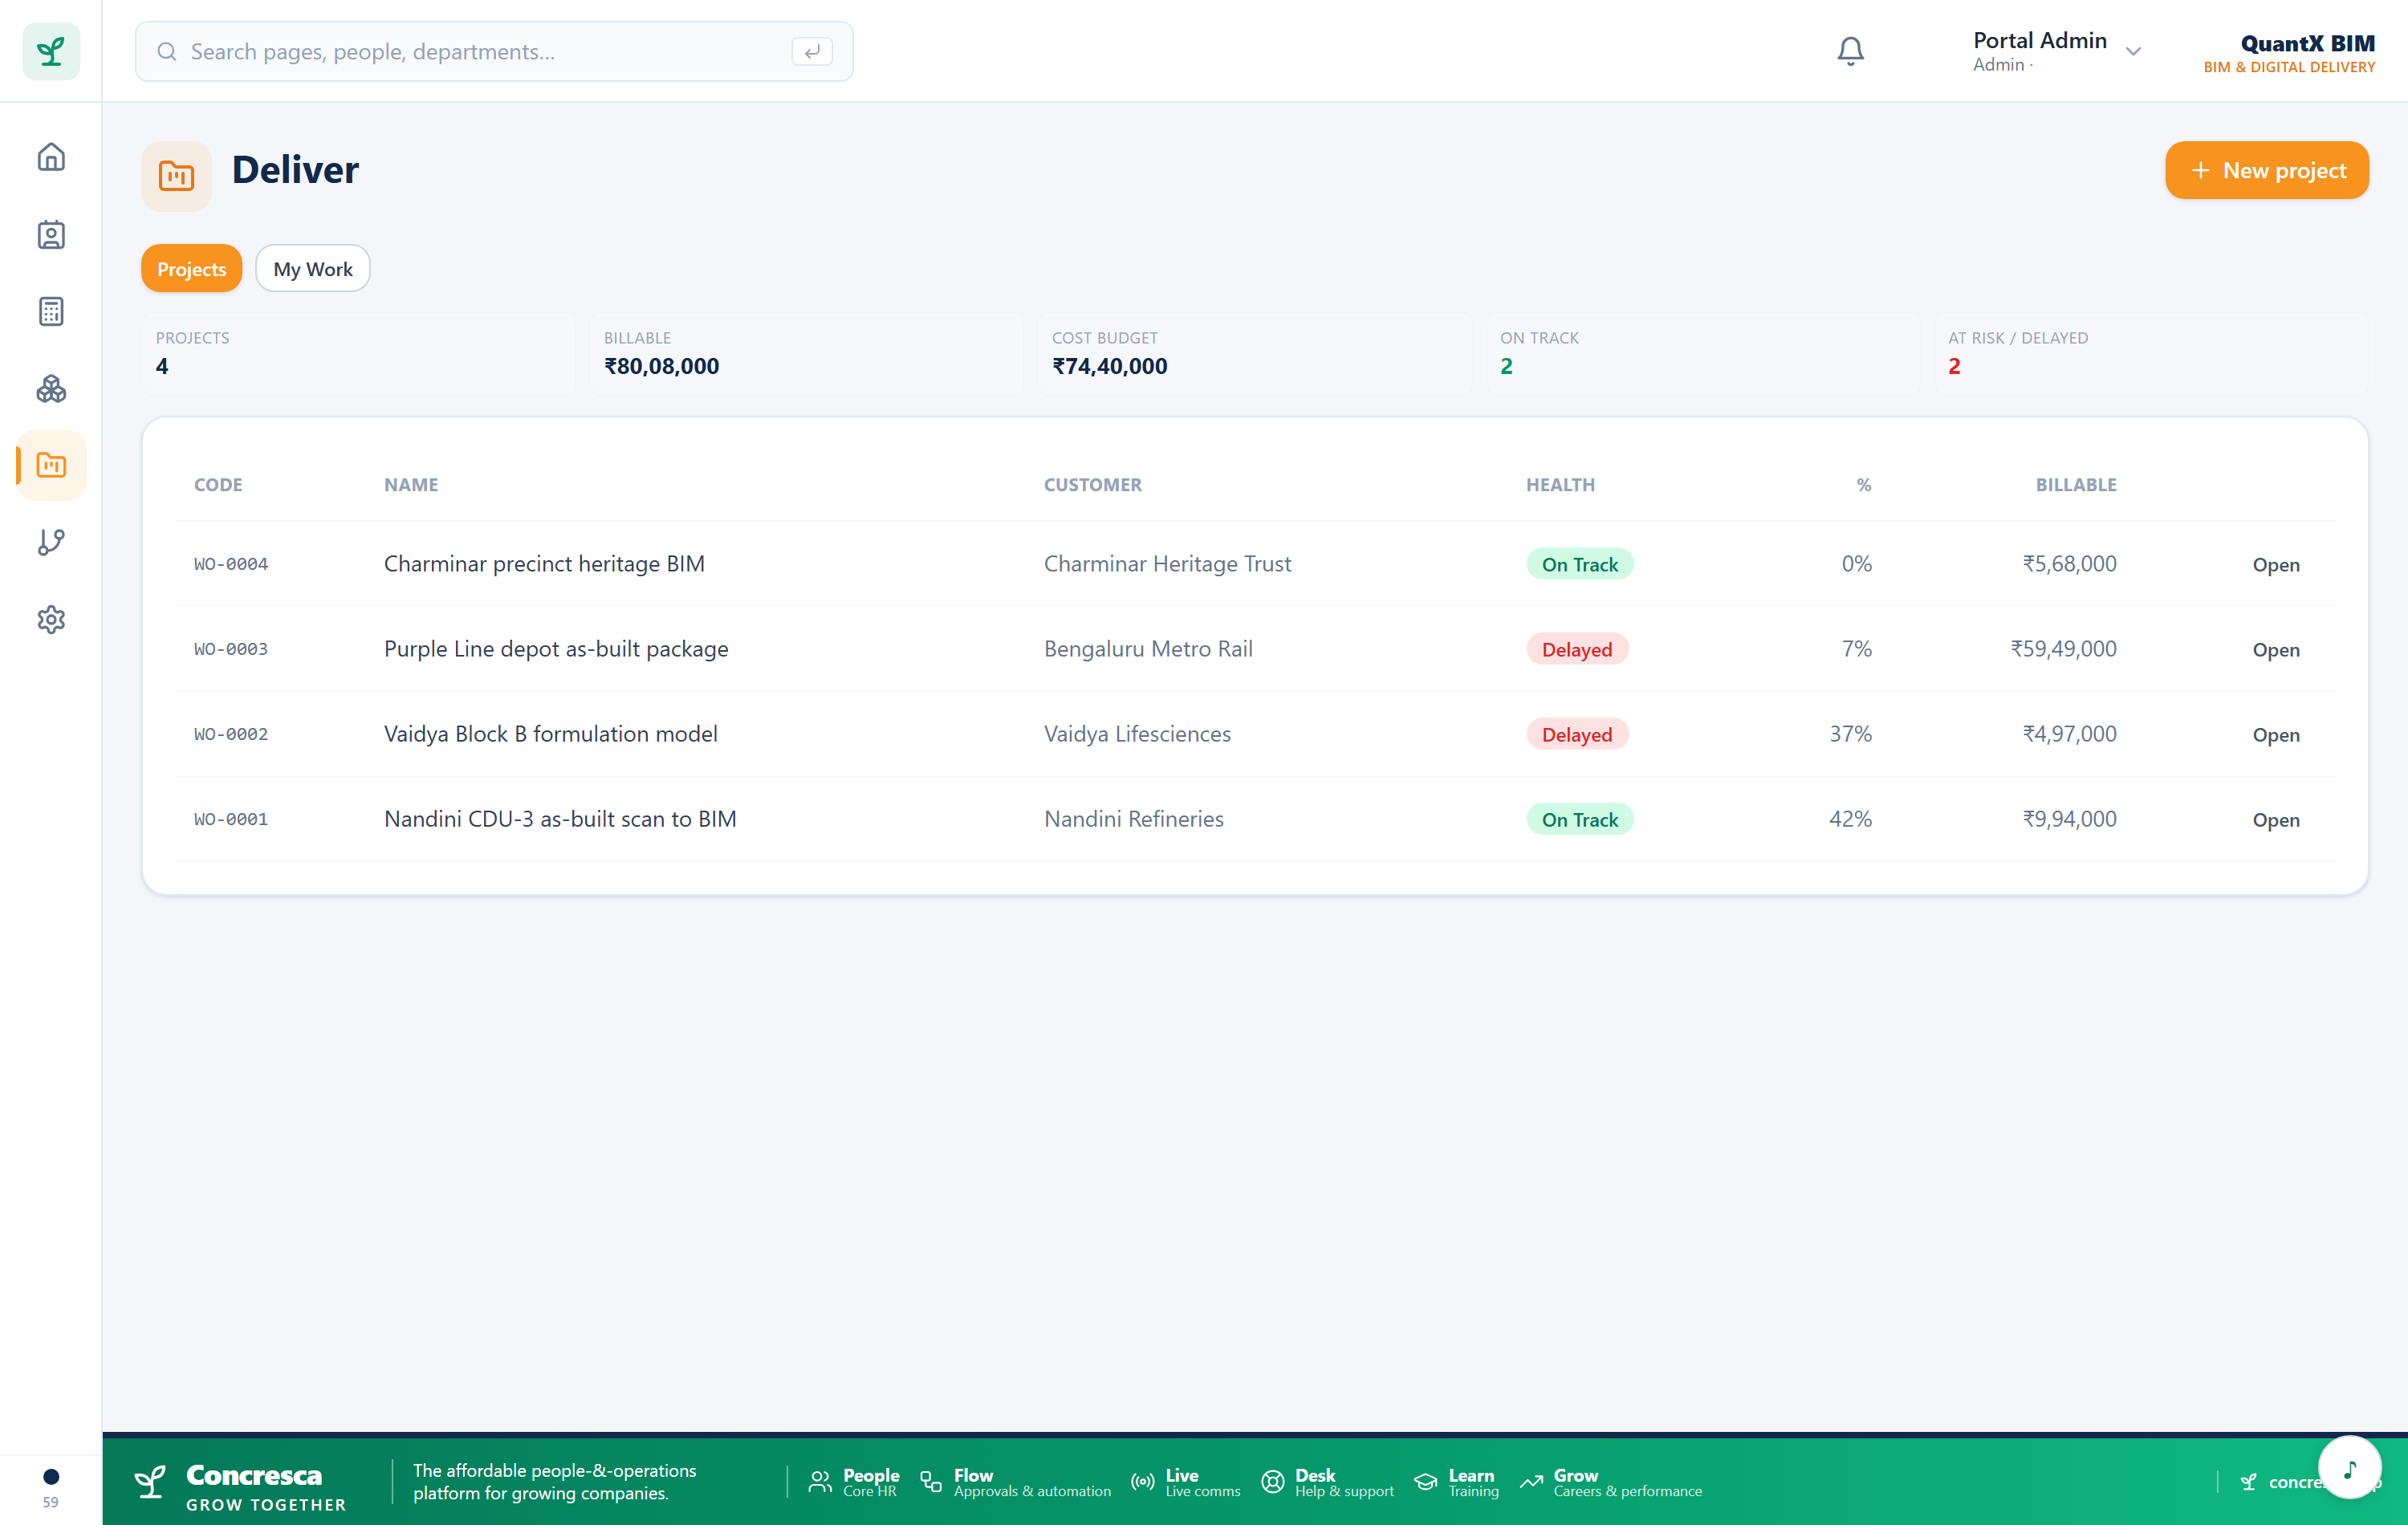Click the New project button
The image size is (2408, 1525).
tap(2266, 170)
